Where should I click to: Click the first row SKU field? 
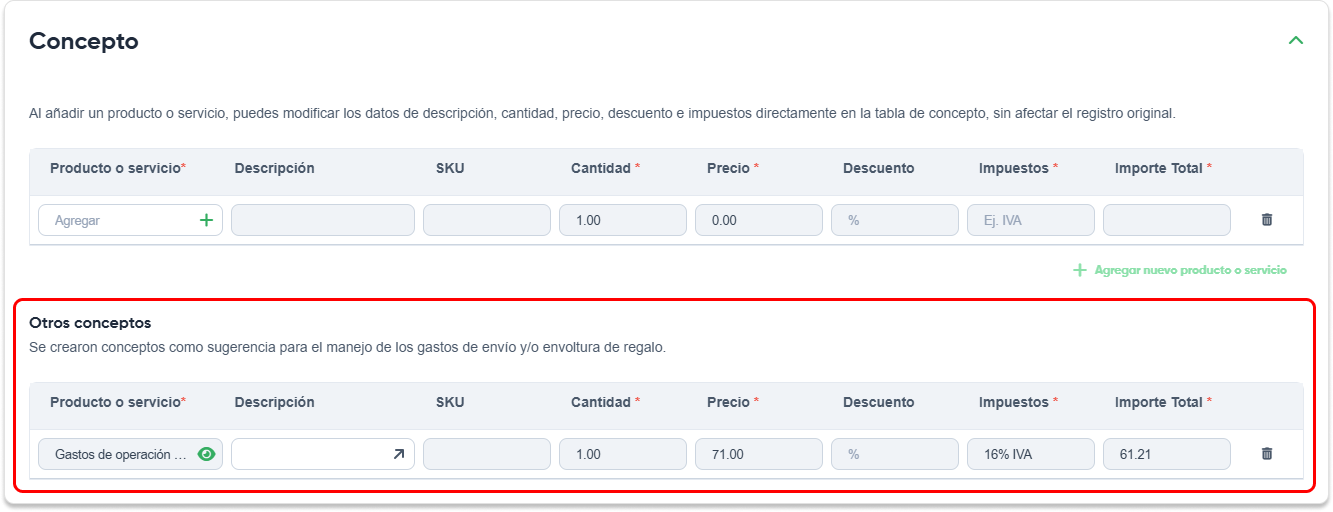tap(487, 220)
